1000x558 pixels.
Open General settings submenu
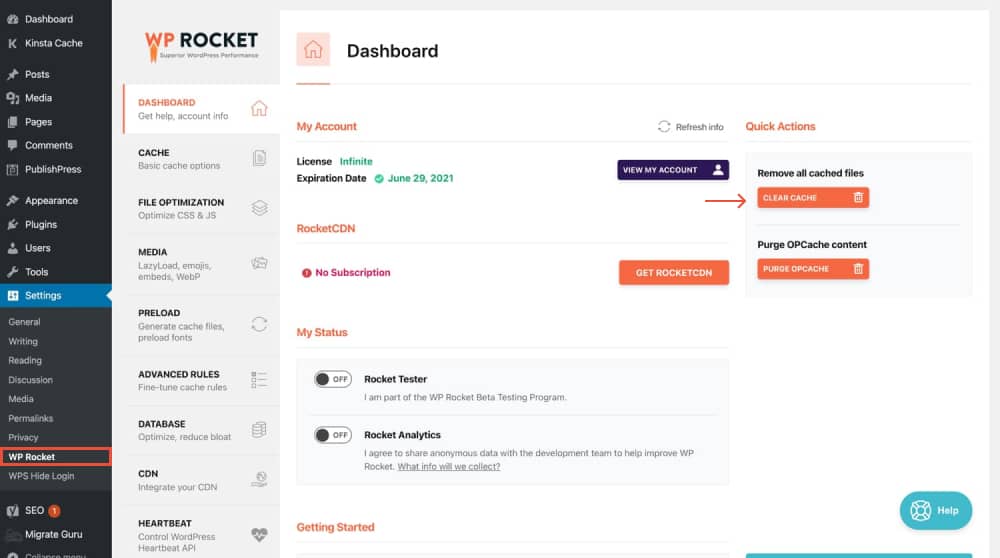click(24, 322)
